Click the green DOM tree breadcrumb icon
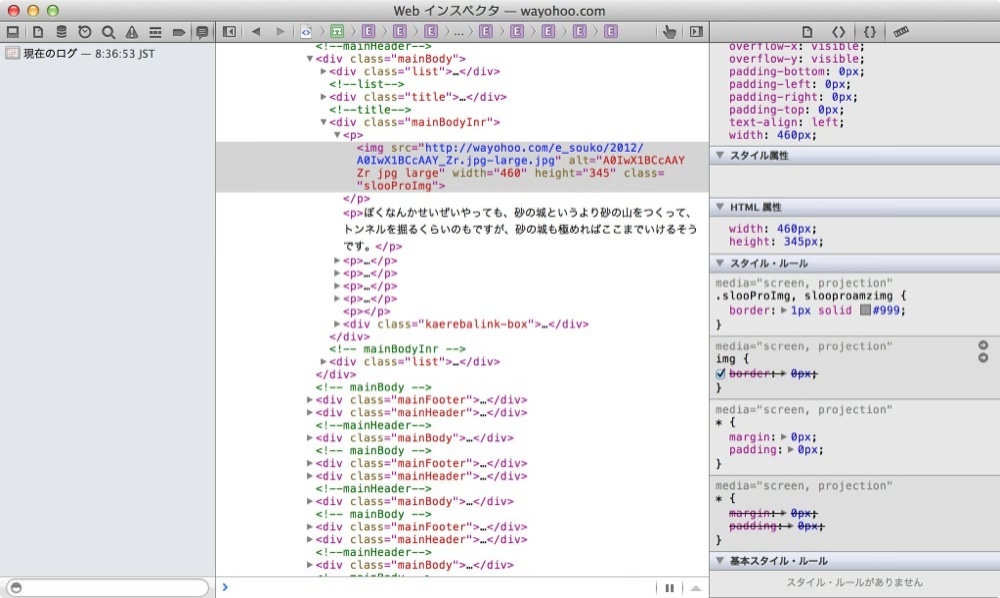 coord(337,31)
